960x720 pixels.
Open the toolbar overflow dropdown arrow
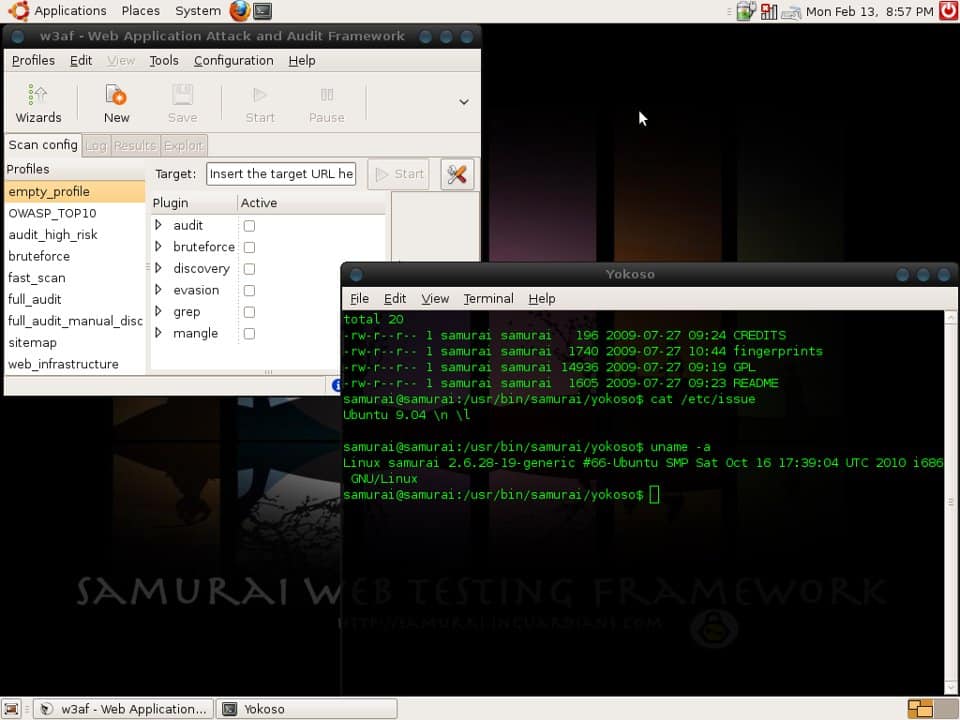464,102
